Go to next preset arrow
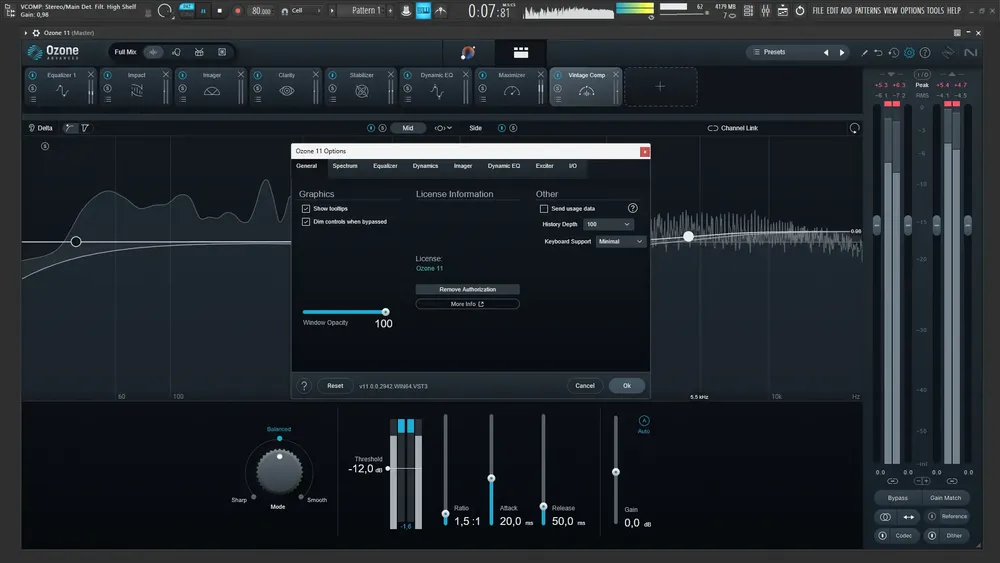Screen dimensions: 1000x563 842,52
